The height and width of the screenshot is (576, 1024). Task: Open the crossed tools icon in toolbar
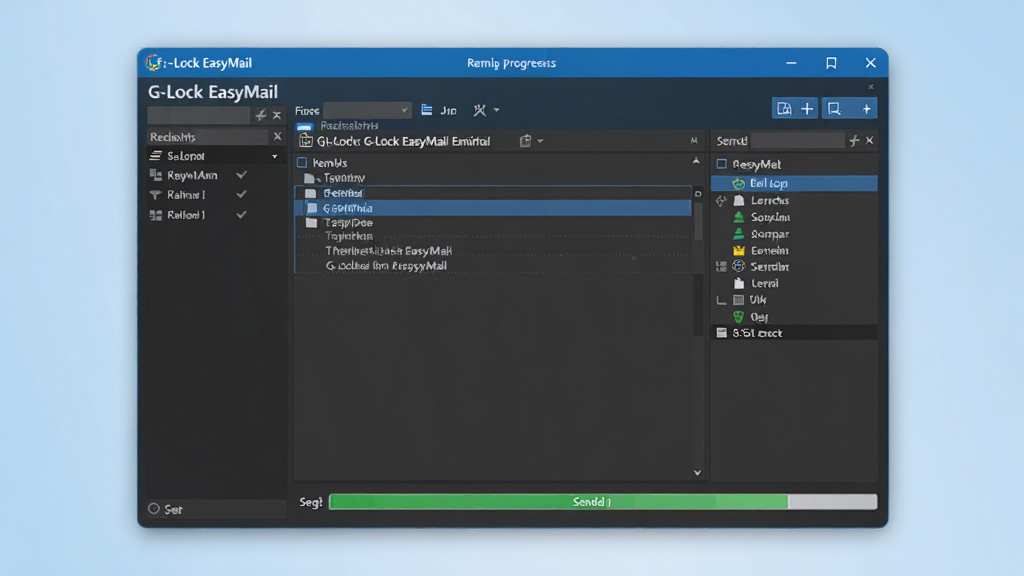[480, 110]
